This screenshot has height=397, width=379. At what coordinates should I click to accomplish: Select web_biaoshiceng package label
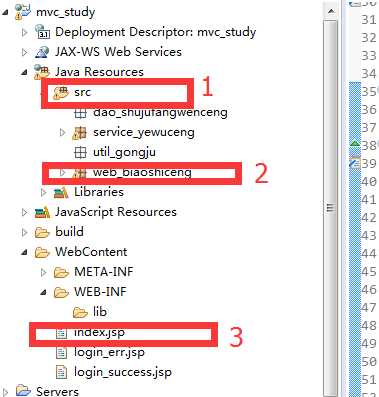[x=142, y=172]
